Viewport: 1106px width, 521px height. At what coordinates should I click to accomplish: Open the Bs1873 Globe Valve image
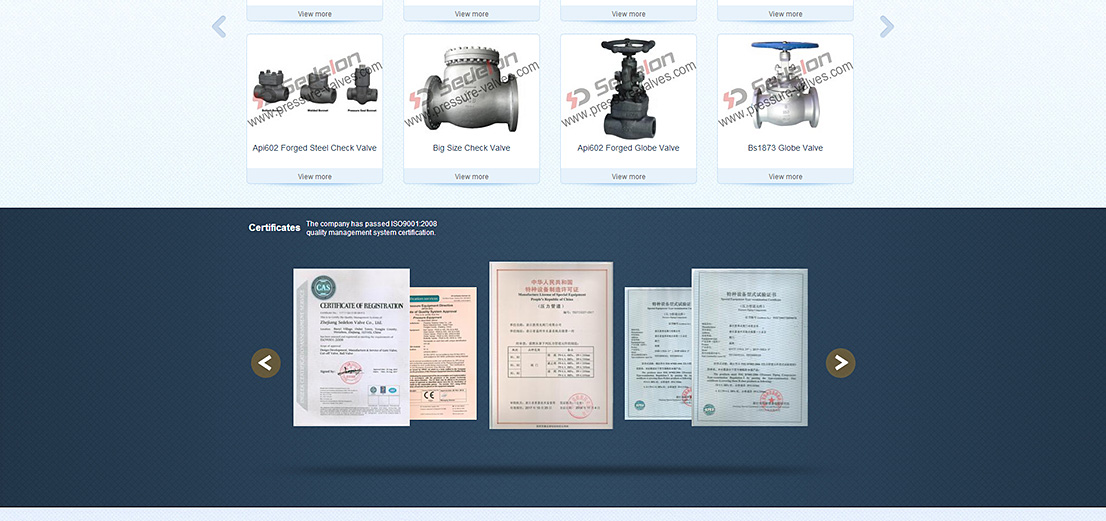(785, 88)
